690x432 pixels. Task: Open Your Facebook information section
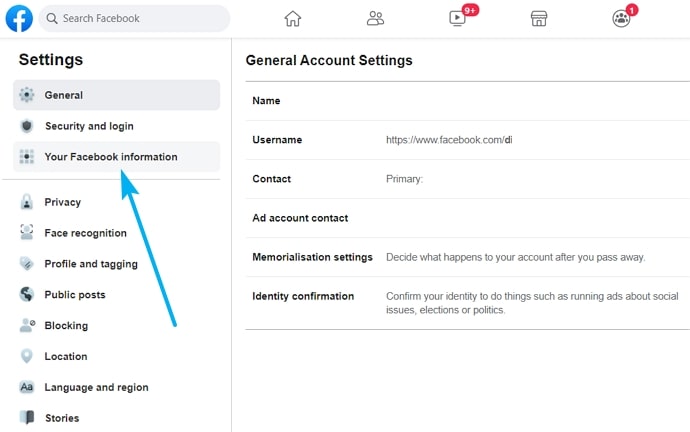117,157
